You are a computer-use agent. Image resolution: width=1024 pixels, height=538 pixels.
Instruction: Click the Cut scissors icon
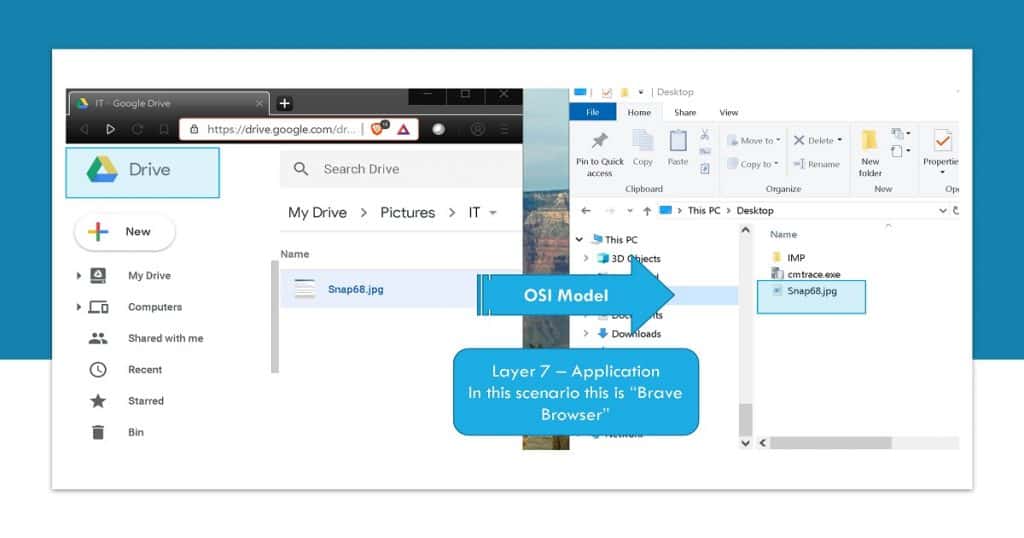(x=705, y=134)
